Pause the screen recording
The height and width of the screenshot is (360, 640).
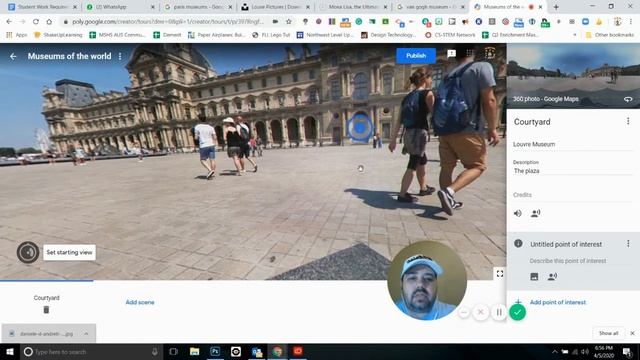click(x=499, y=313)
